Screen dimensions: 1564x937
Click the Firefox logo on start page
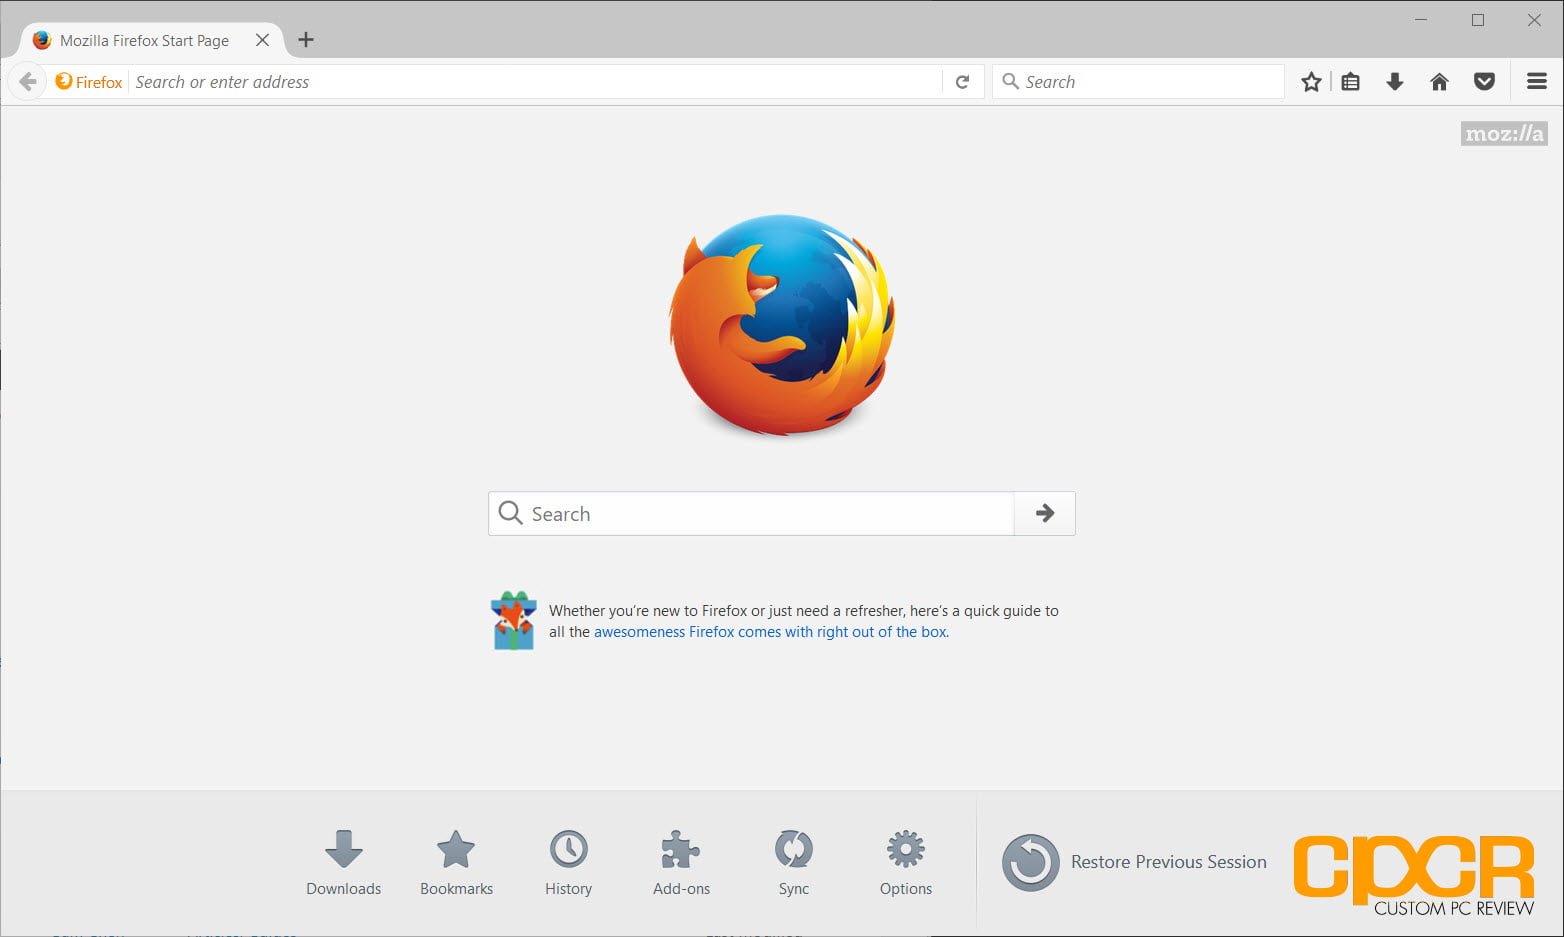[x=782, y=325]
